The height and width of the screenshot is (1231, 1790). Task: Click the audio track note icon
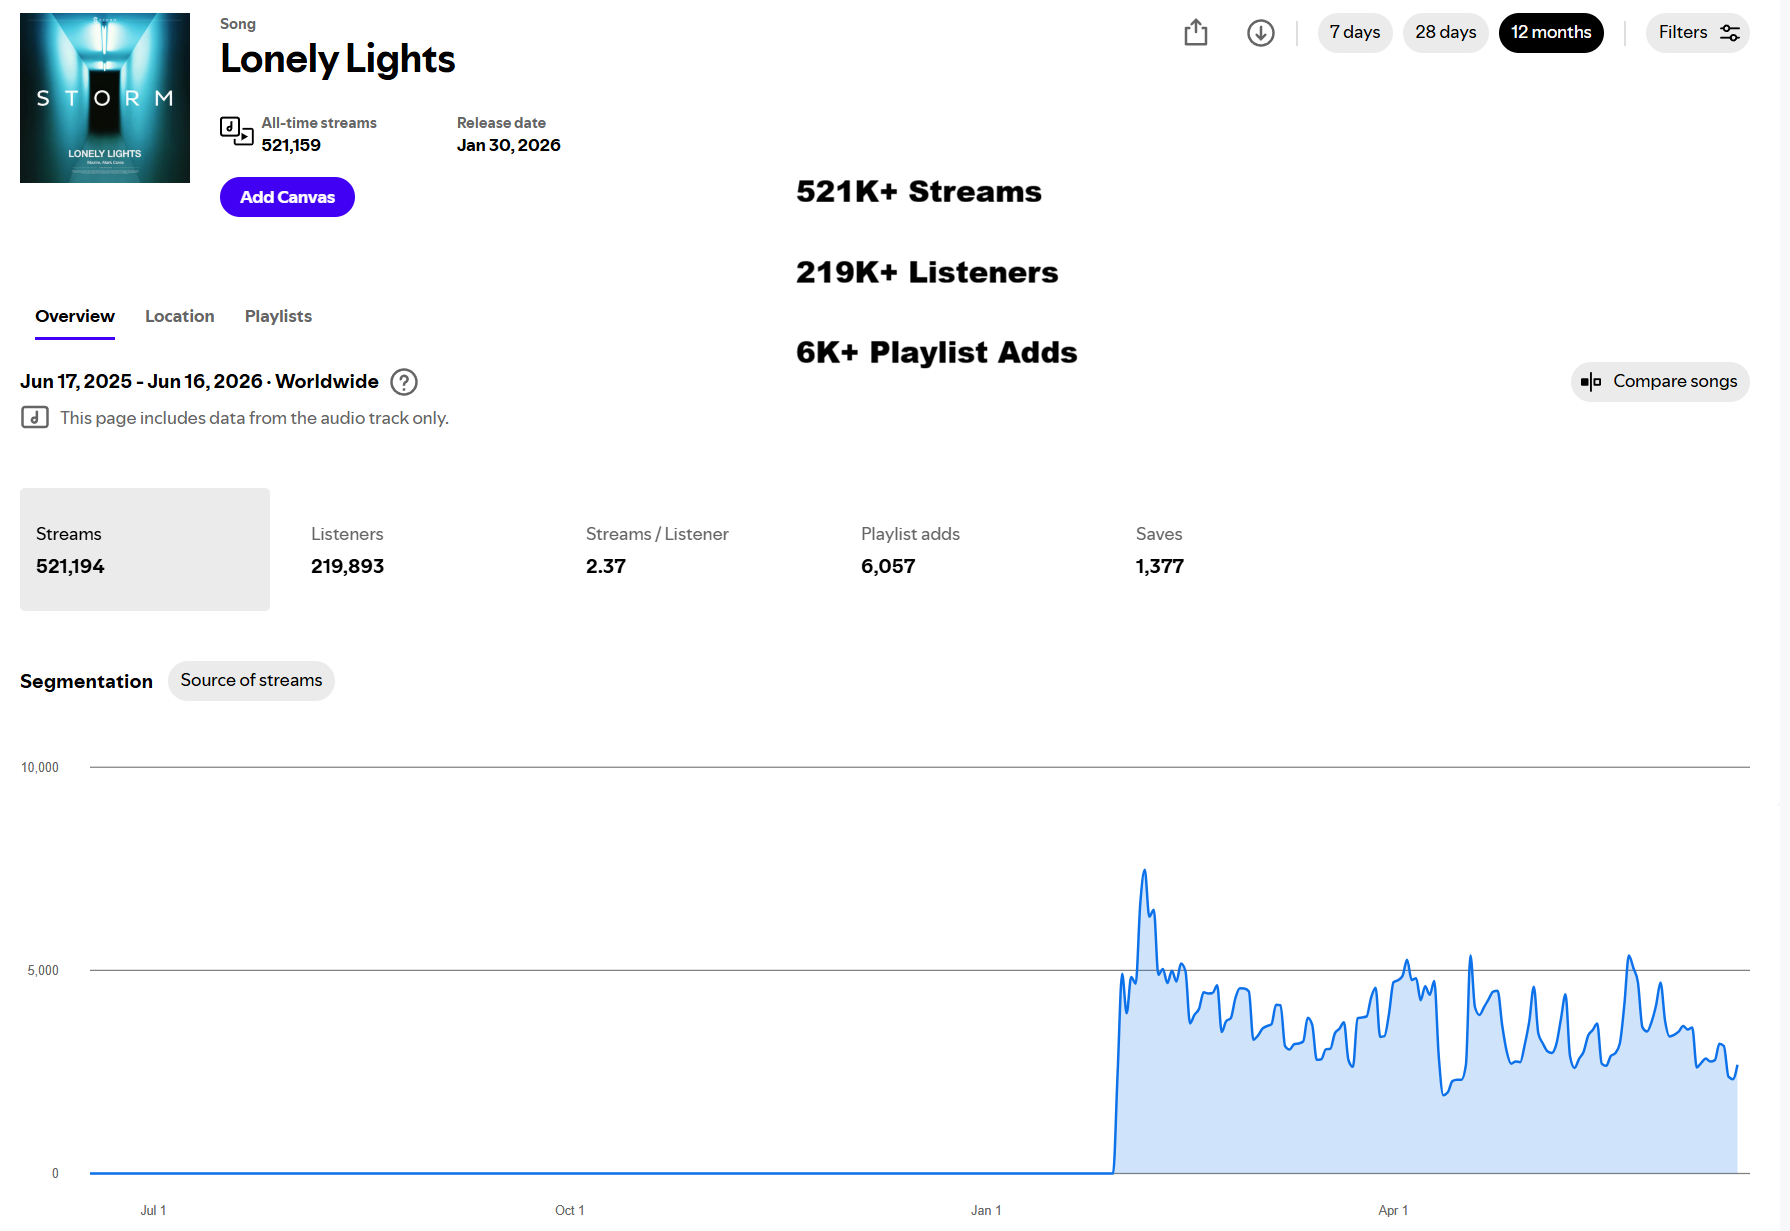coord(35,418)
